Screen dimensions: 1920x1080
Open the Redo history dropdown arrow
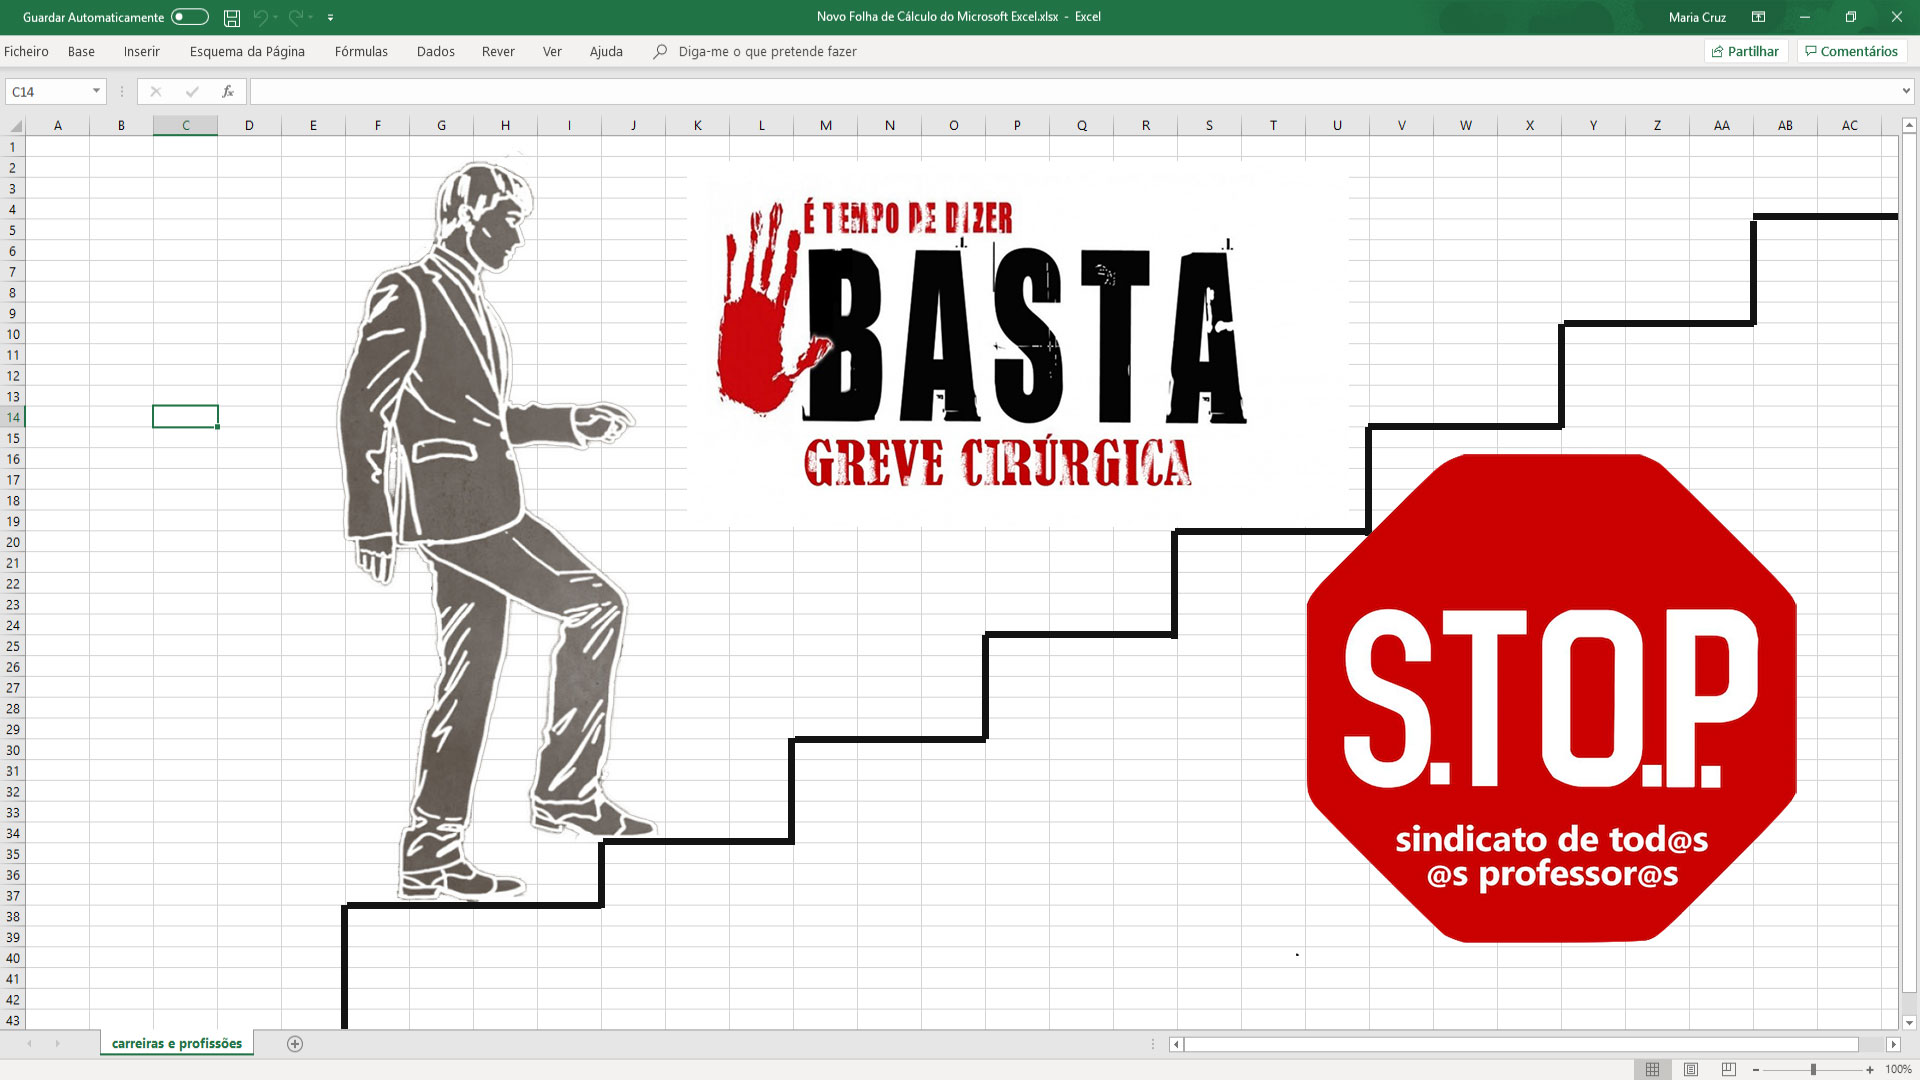click(x=311, y=17)
